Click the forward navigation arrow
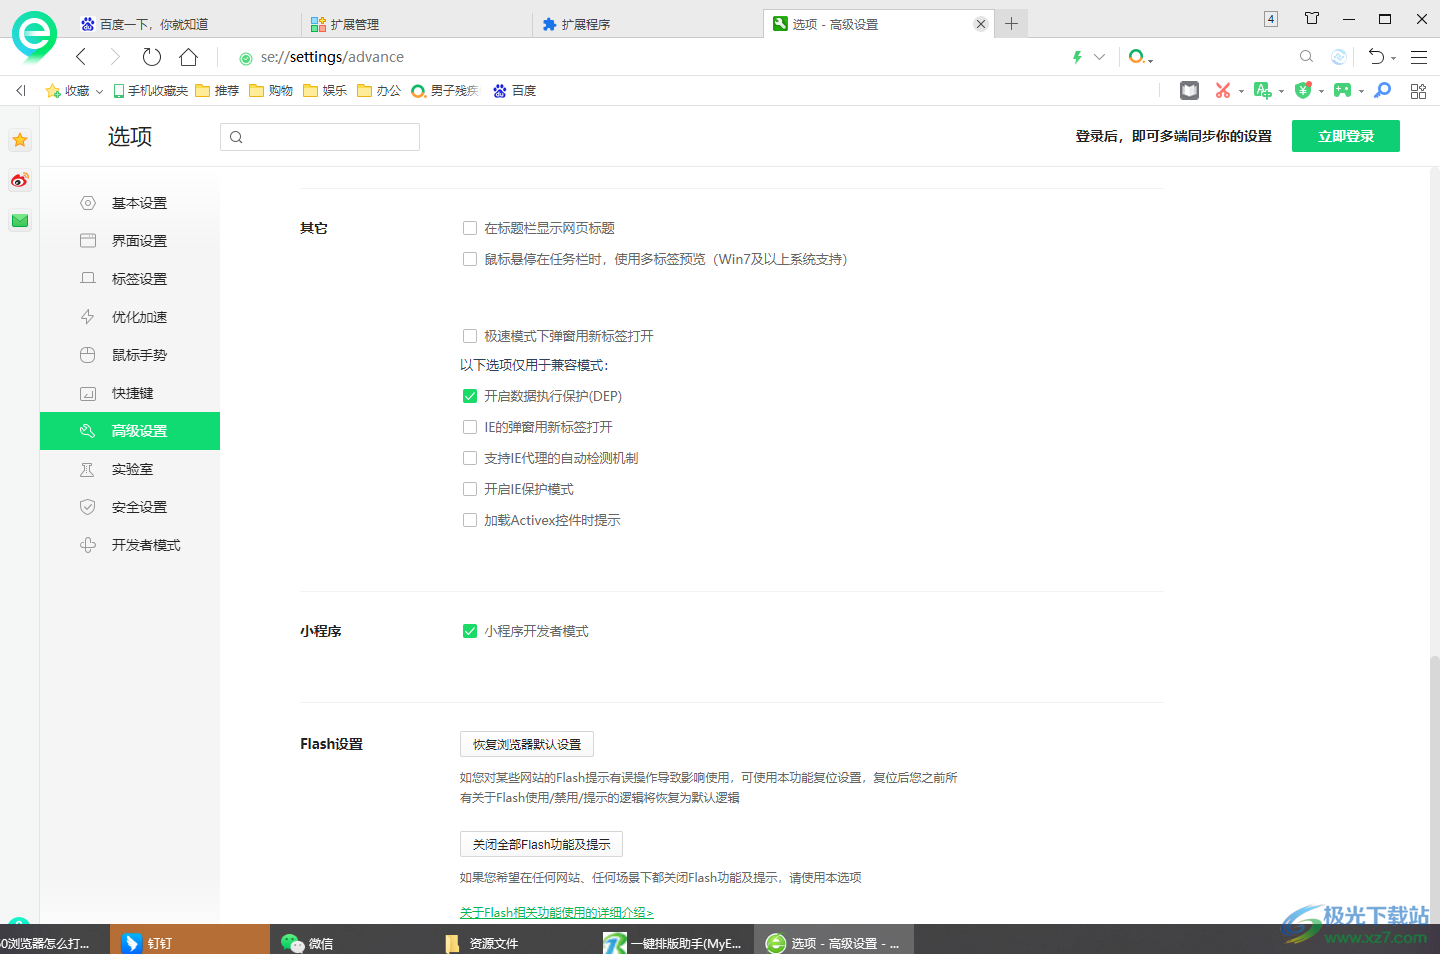This screenshot has width=1440, height=954. pyautogui.click(x=115, y=57)
